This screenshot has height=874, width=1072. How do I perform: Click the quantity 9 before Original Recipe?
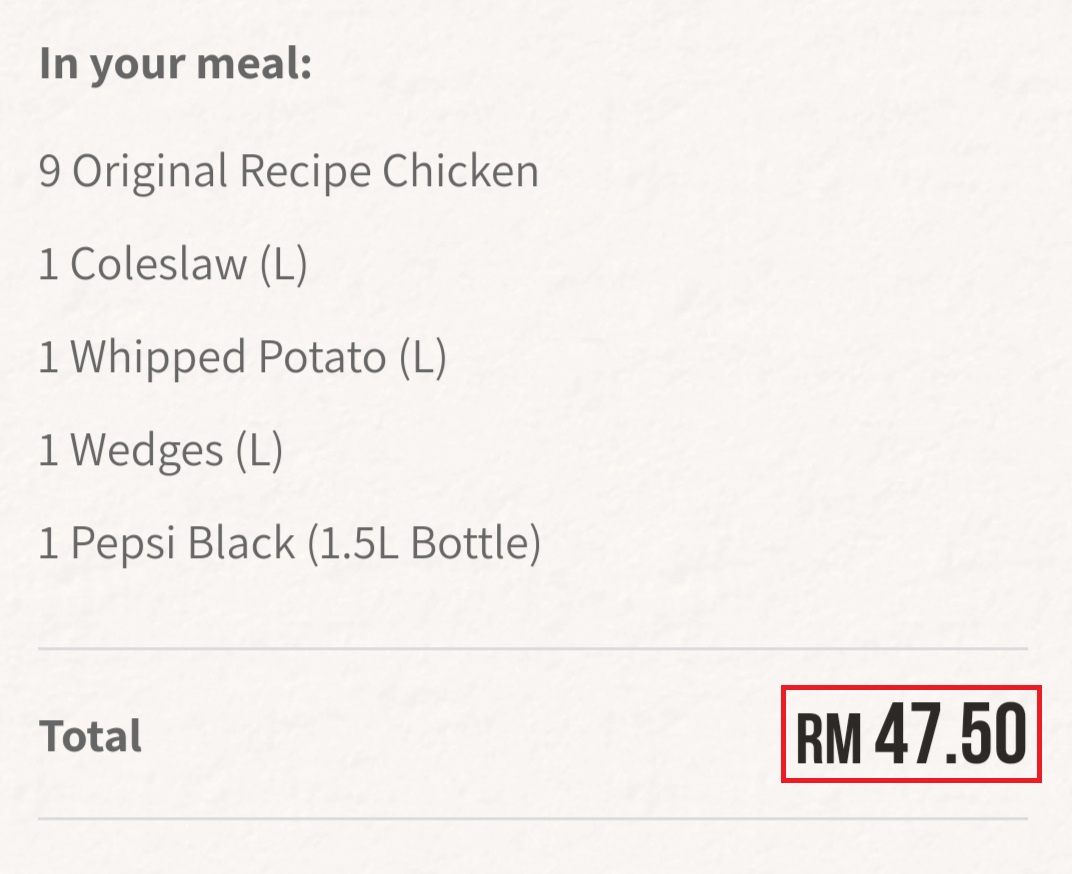tap(50, 172)
